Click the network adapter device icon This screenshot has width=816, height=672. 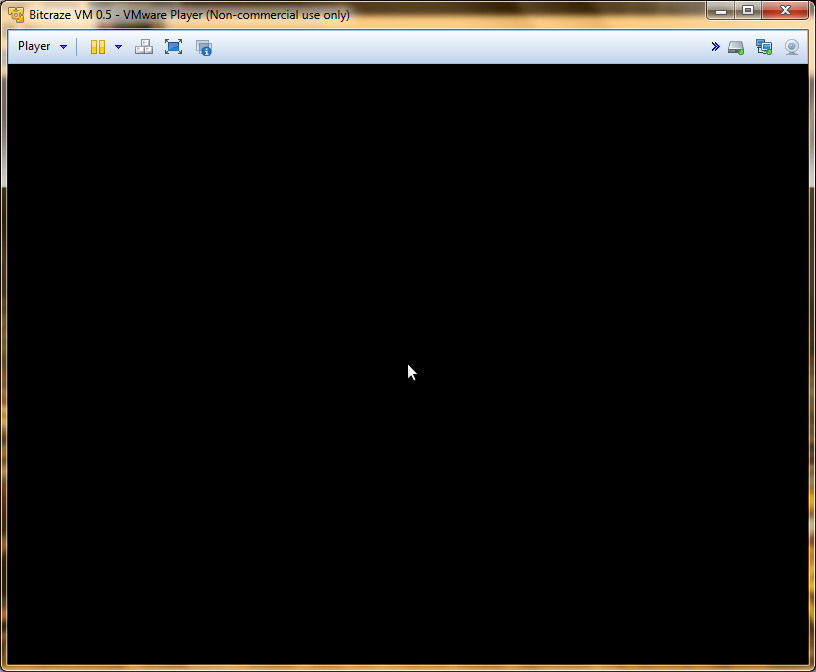click(x=764, y=47)
